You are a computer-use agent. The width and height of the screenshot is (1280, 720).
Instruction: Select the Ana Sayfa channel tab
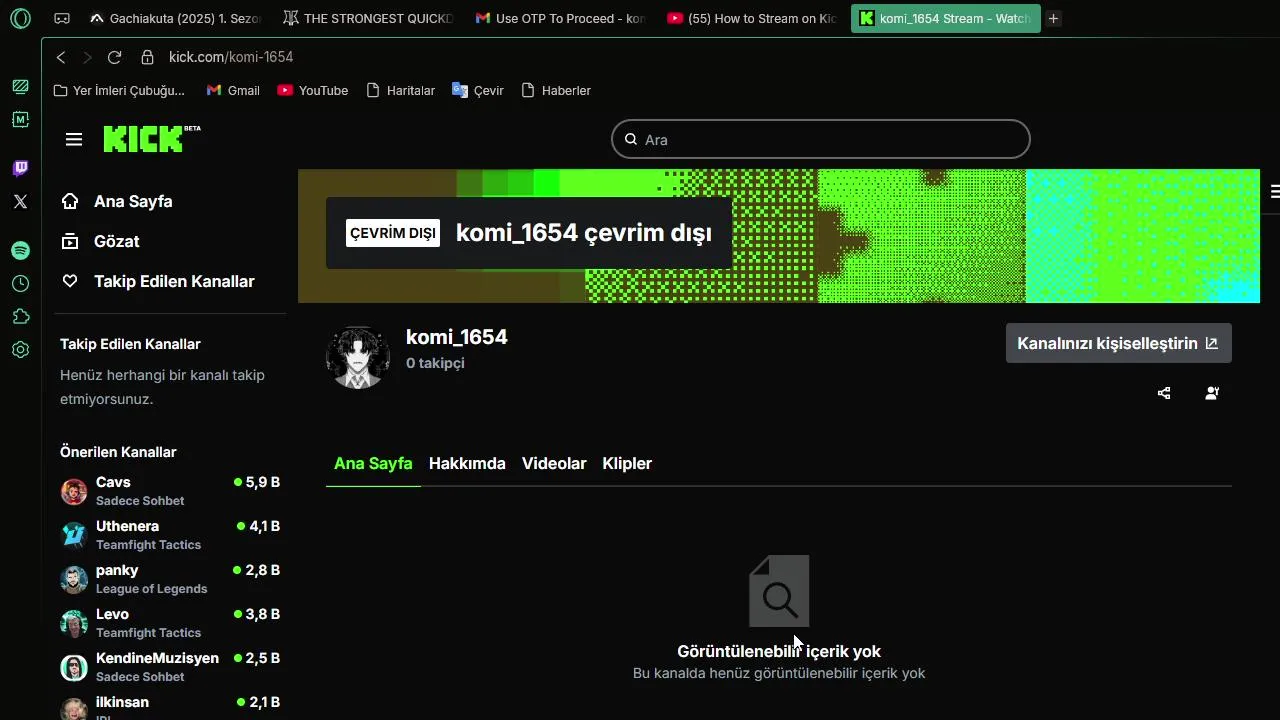coord(373,463)
